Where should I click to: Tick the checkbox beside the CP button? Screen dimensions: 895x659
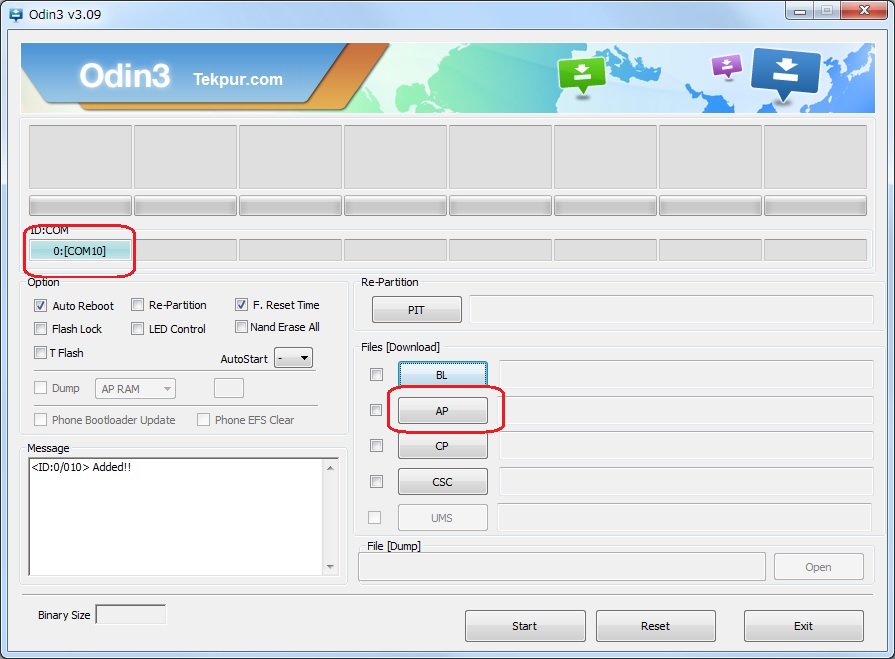tap(376, 446)
